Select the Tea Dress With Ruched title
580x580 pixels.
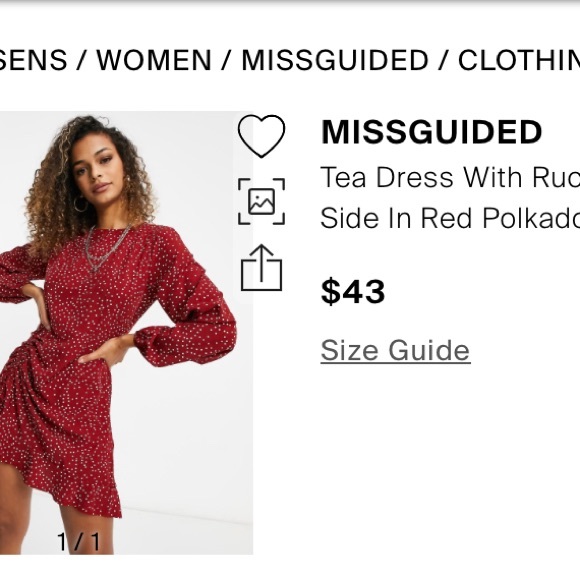pyautogui.click(x=450, y=178)
